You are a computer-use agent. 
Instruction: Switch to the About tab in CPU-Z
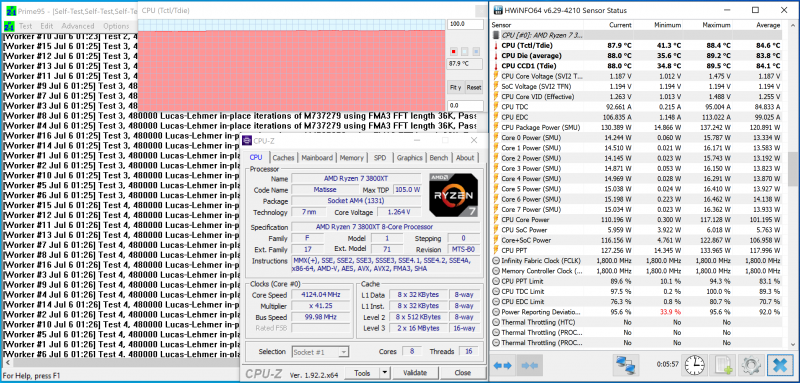[x=465, y=158]
